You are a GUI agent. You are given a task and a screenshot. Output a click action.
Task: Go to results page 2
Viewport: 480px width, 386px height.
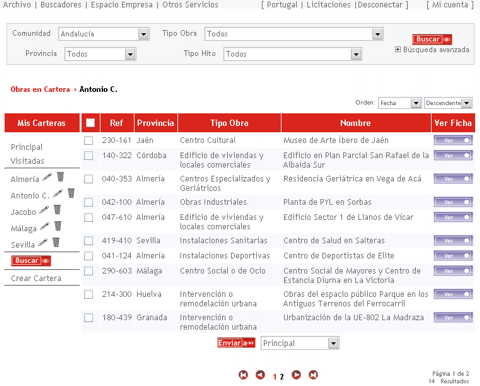coord(282,377)
